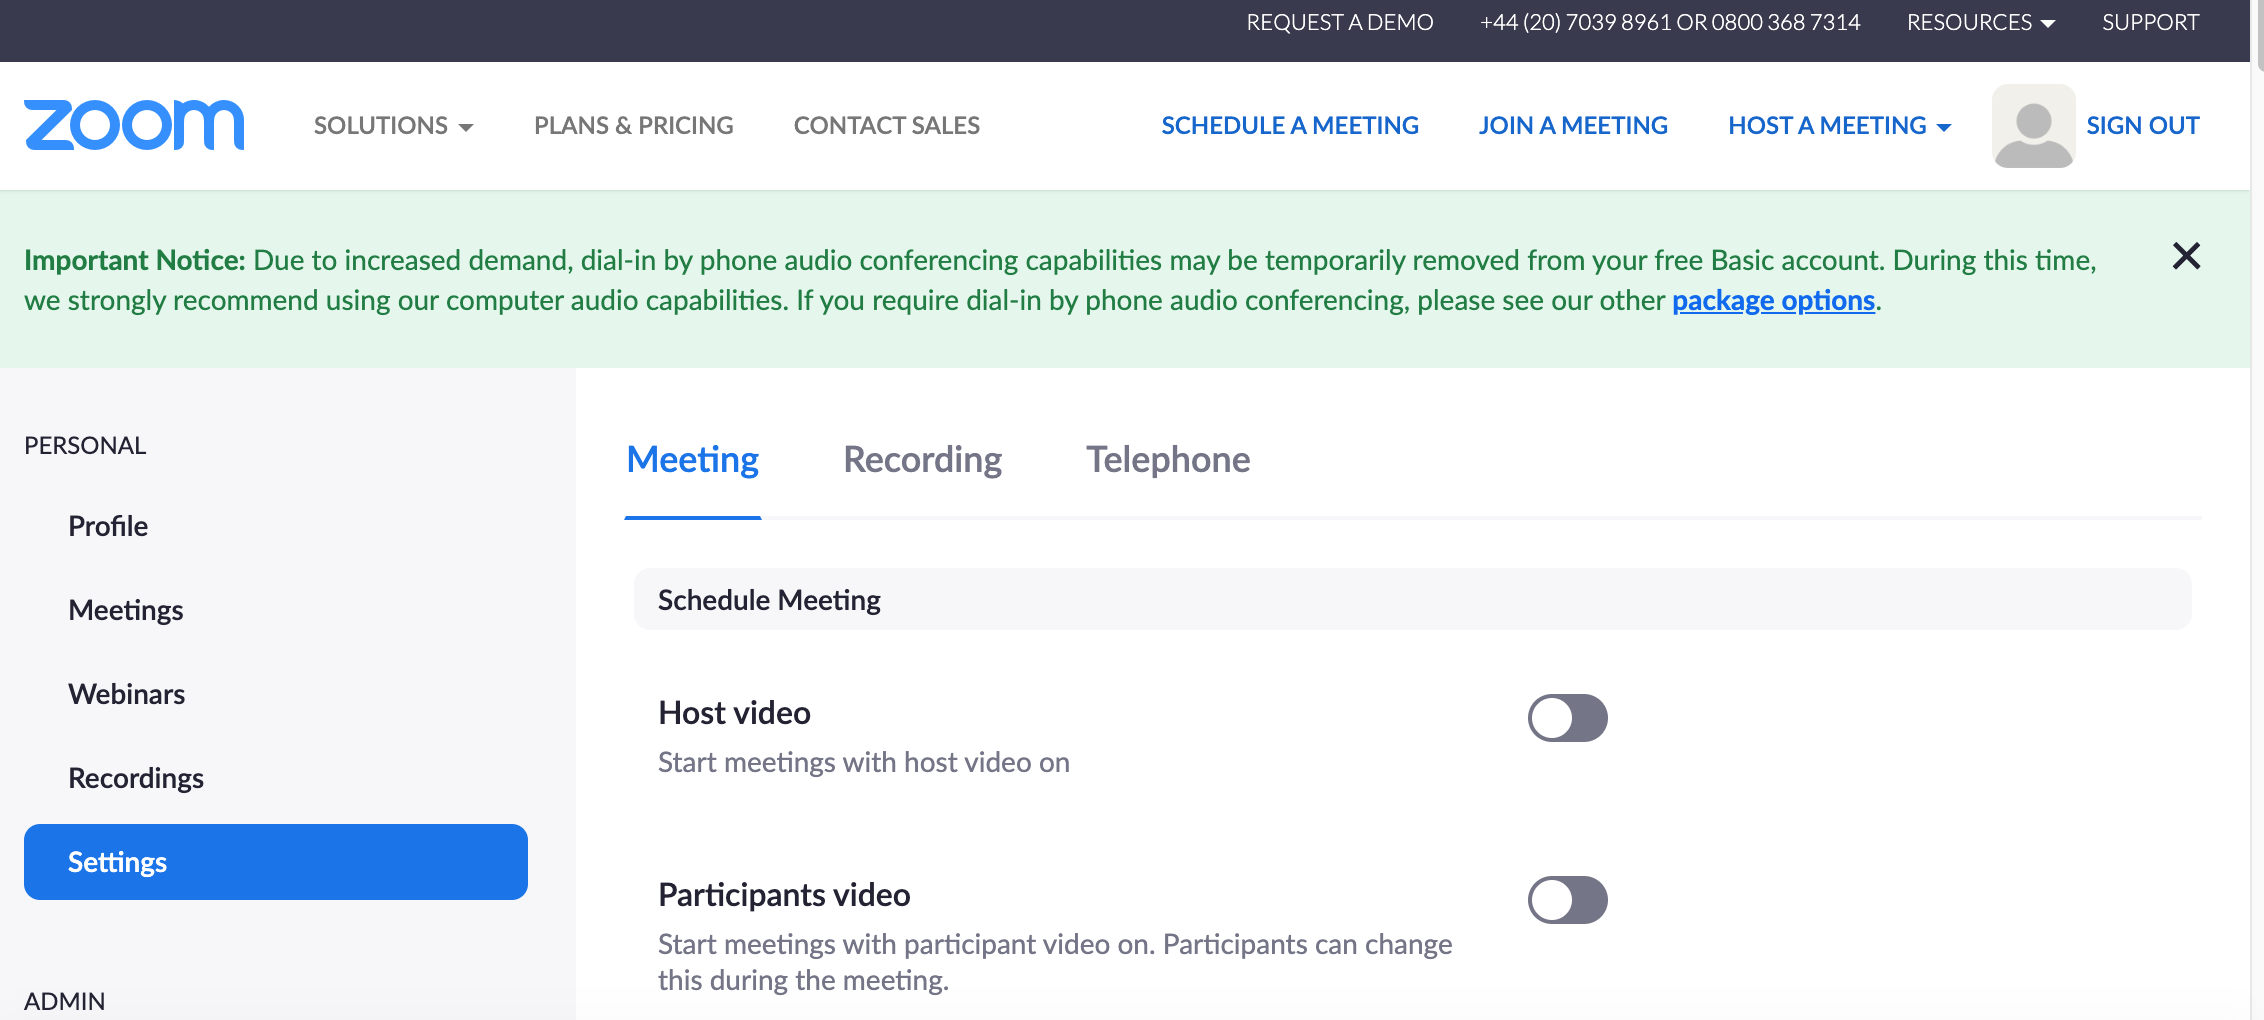Open Plans & Pricing page
Image resolution: width=2264 pixels, height=1020 pixels.
click(633, 126)
